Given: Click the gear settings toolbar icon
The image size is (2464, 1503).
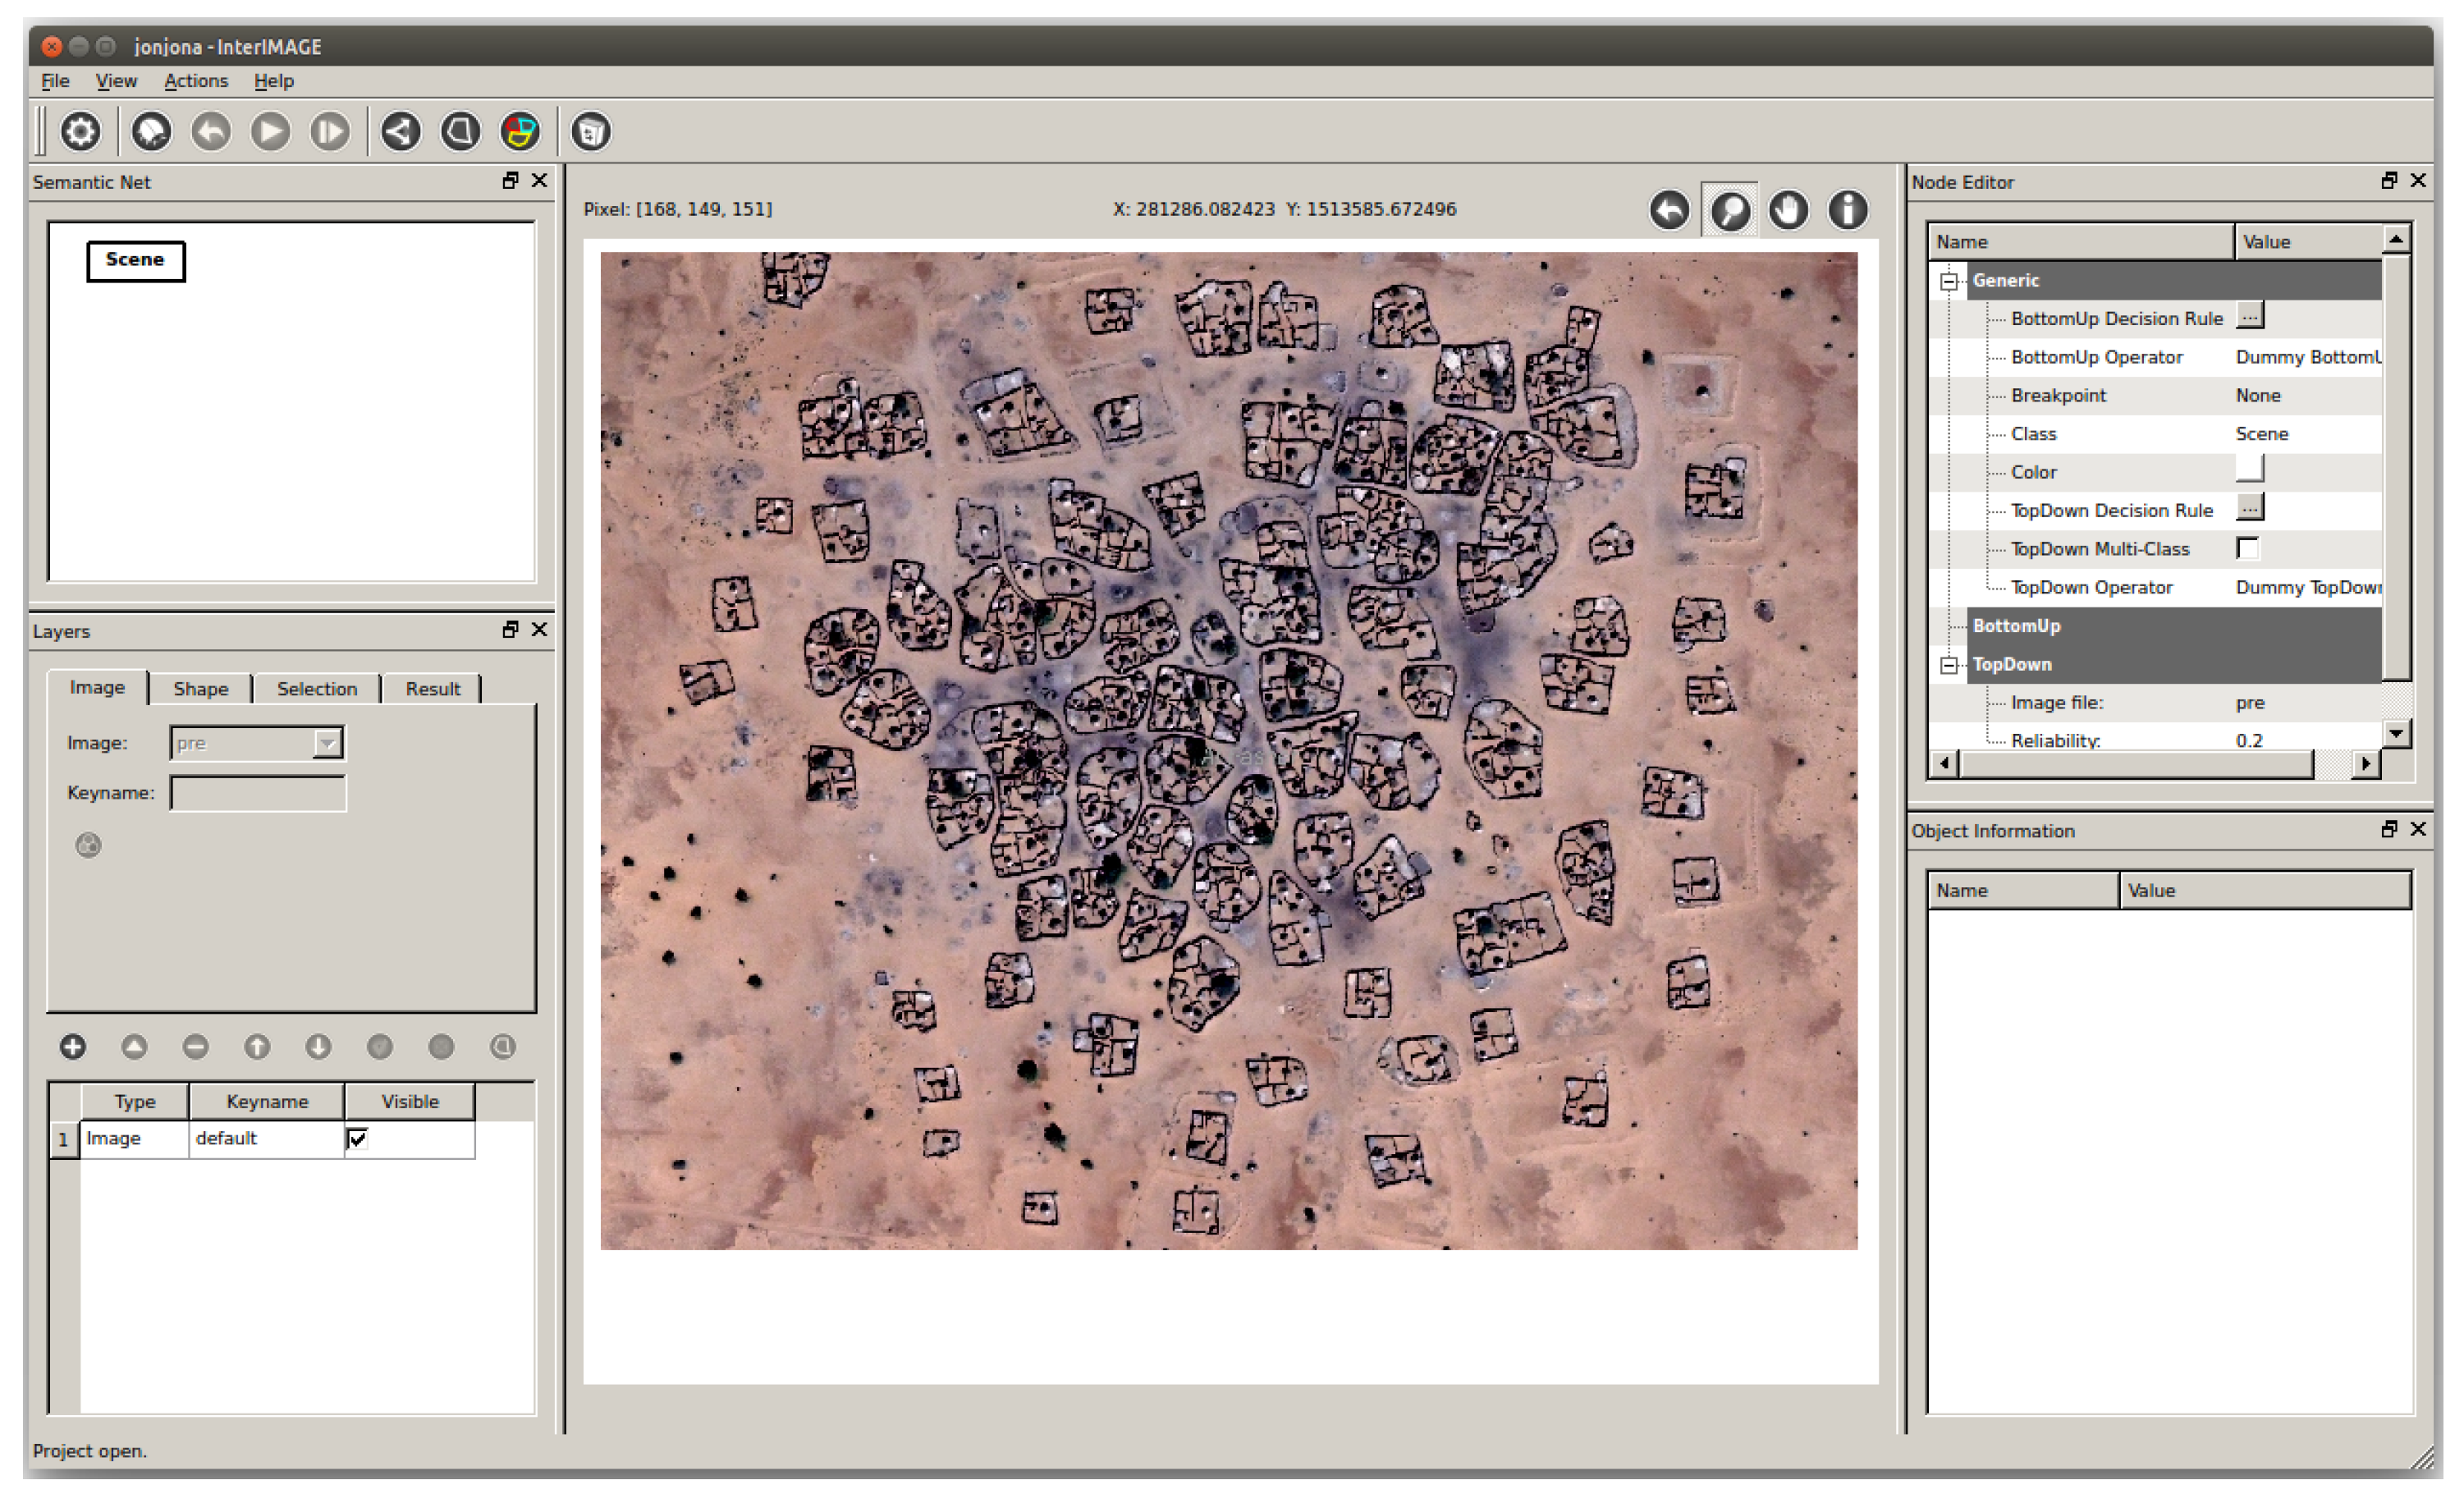Looking at the screenshot, I should point(81,131).
